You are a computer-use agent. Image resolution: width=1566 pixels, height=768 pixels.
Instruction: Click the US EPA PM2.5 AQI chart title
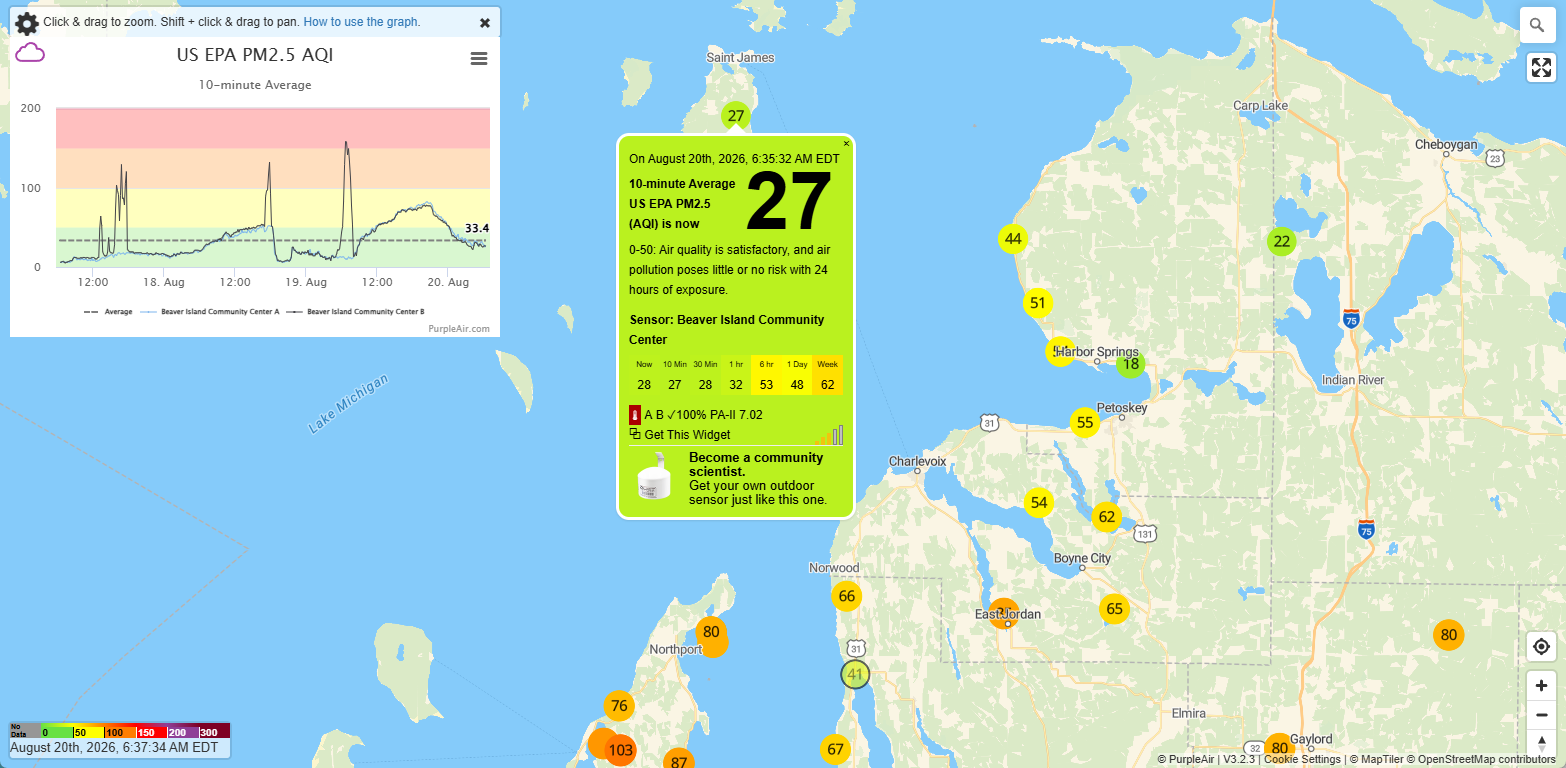click(x=255, y=56)
